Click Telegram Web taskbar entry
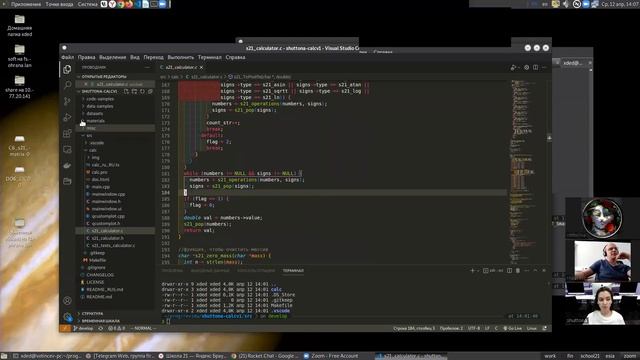This screenshot has width=640, height=360. [120, 356]
